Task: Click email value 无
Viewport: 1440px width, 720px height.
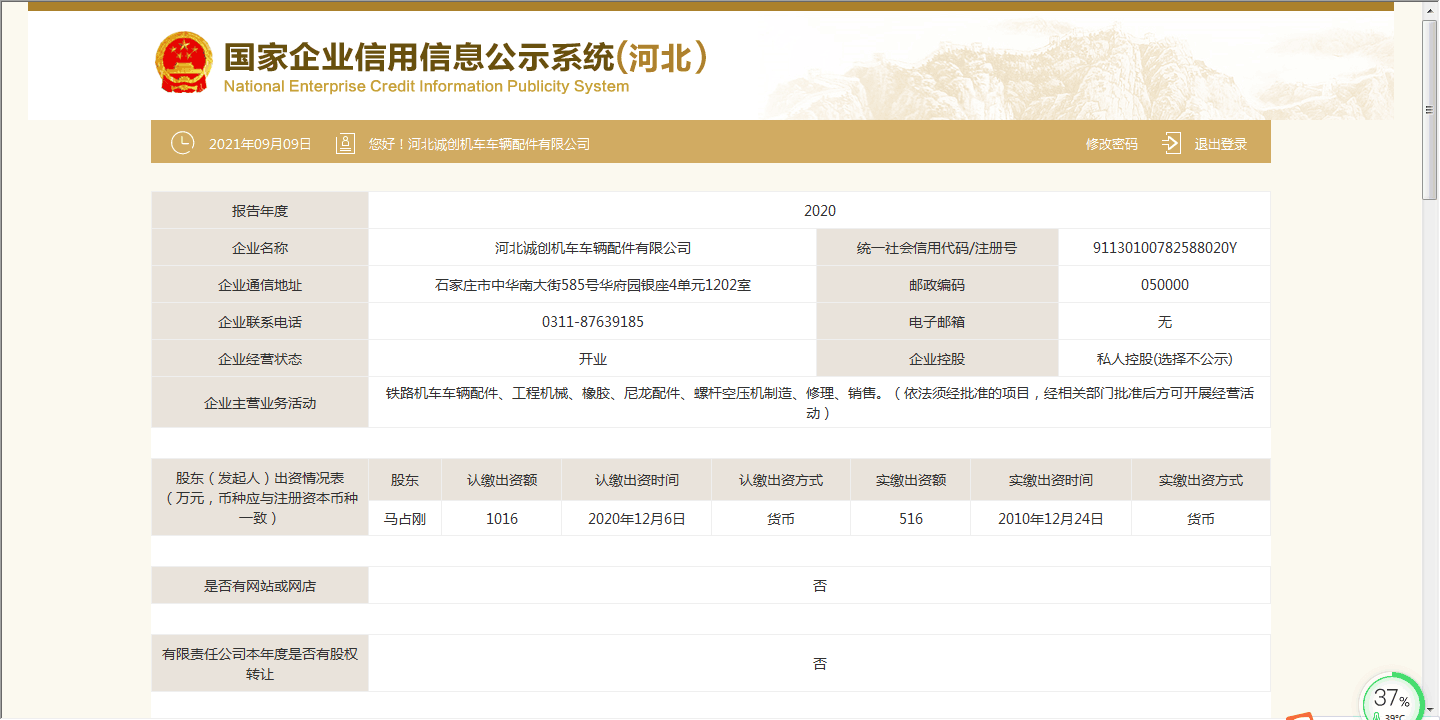Action: 1165,322
